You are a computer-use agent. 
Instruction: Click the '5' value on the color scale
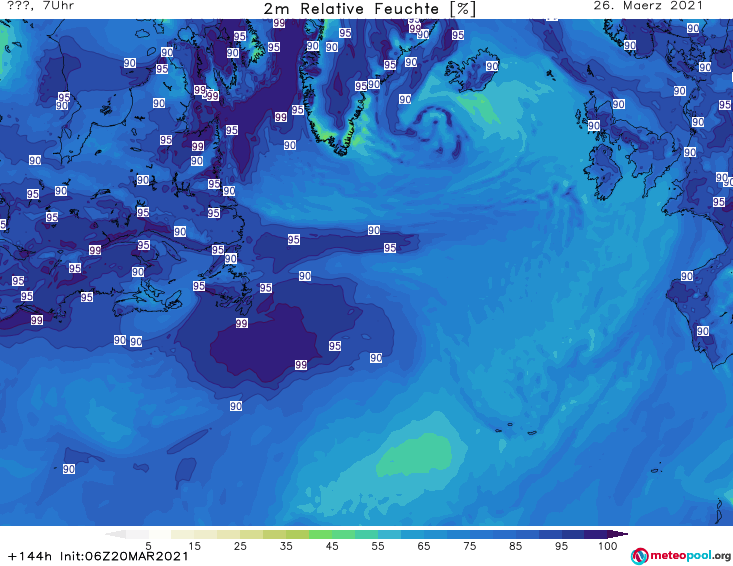(148, 546)
